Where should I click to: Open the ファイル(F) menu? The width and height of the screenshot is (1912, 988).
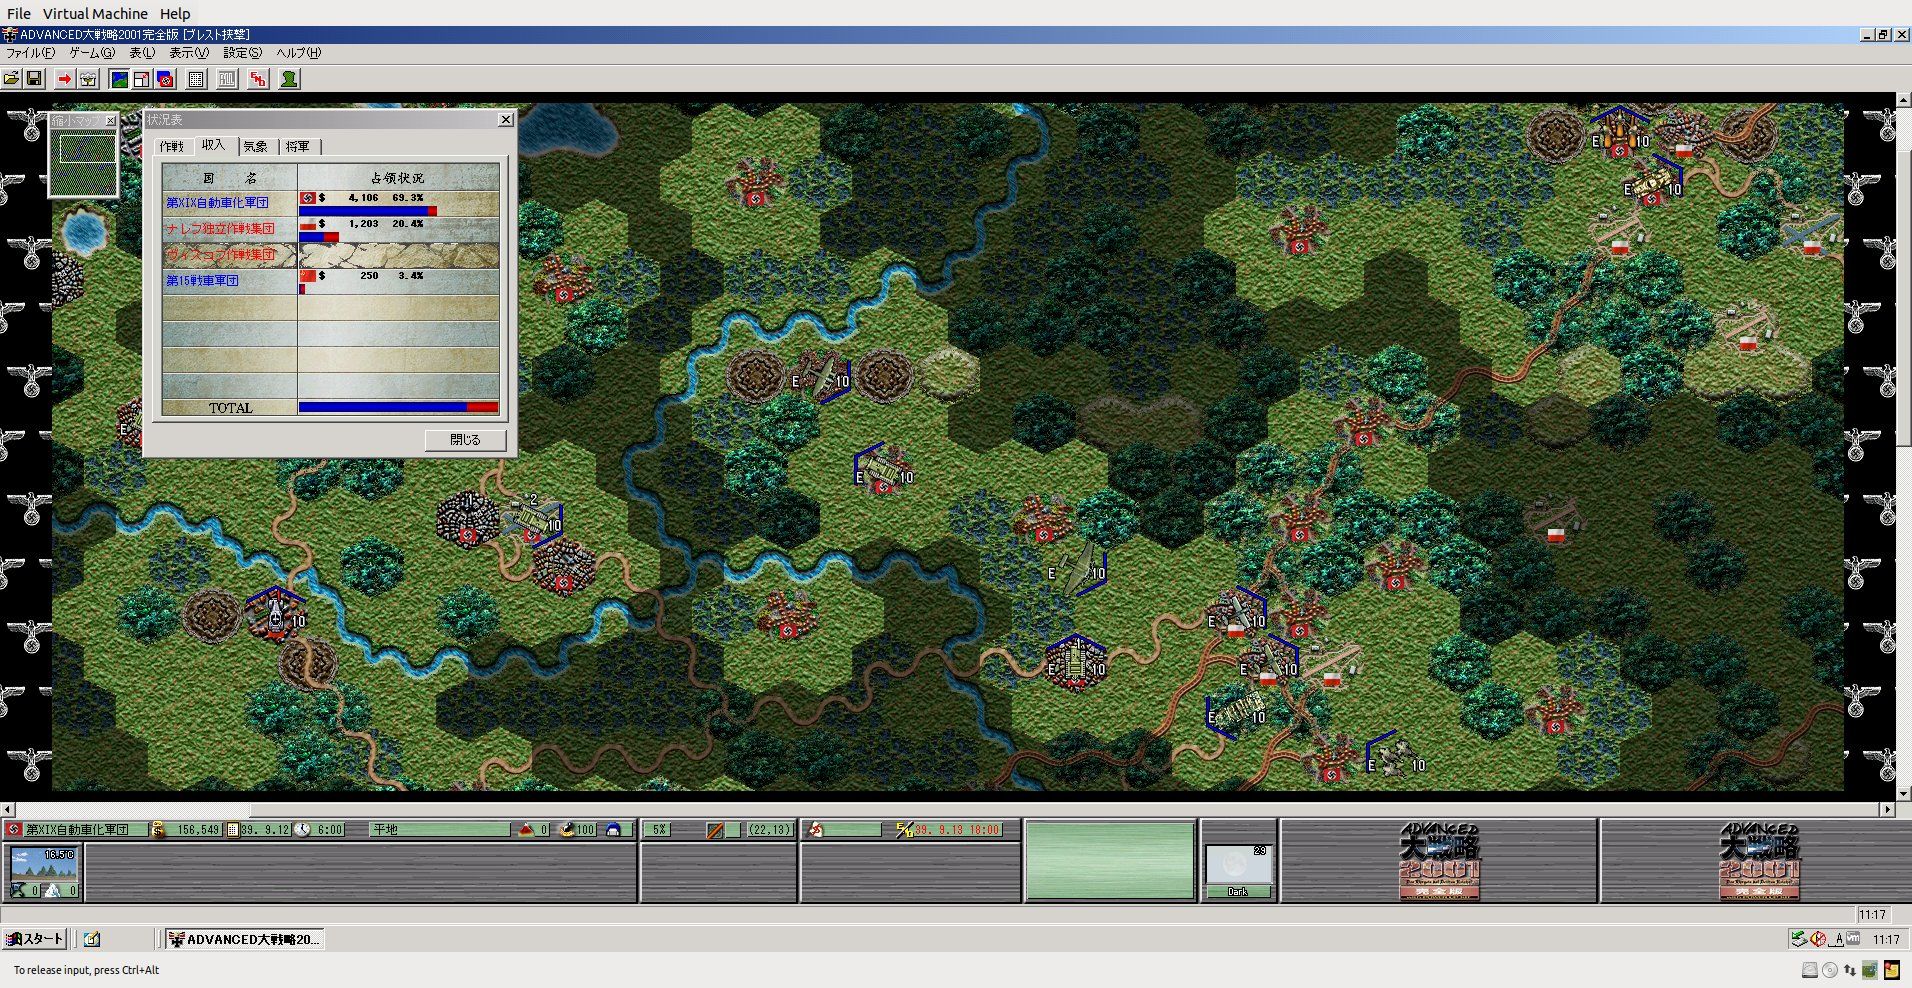(x=31, y=53)
